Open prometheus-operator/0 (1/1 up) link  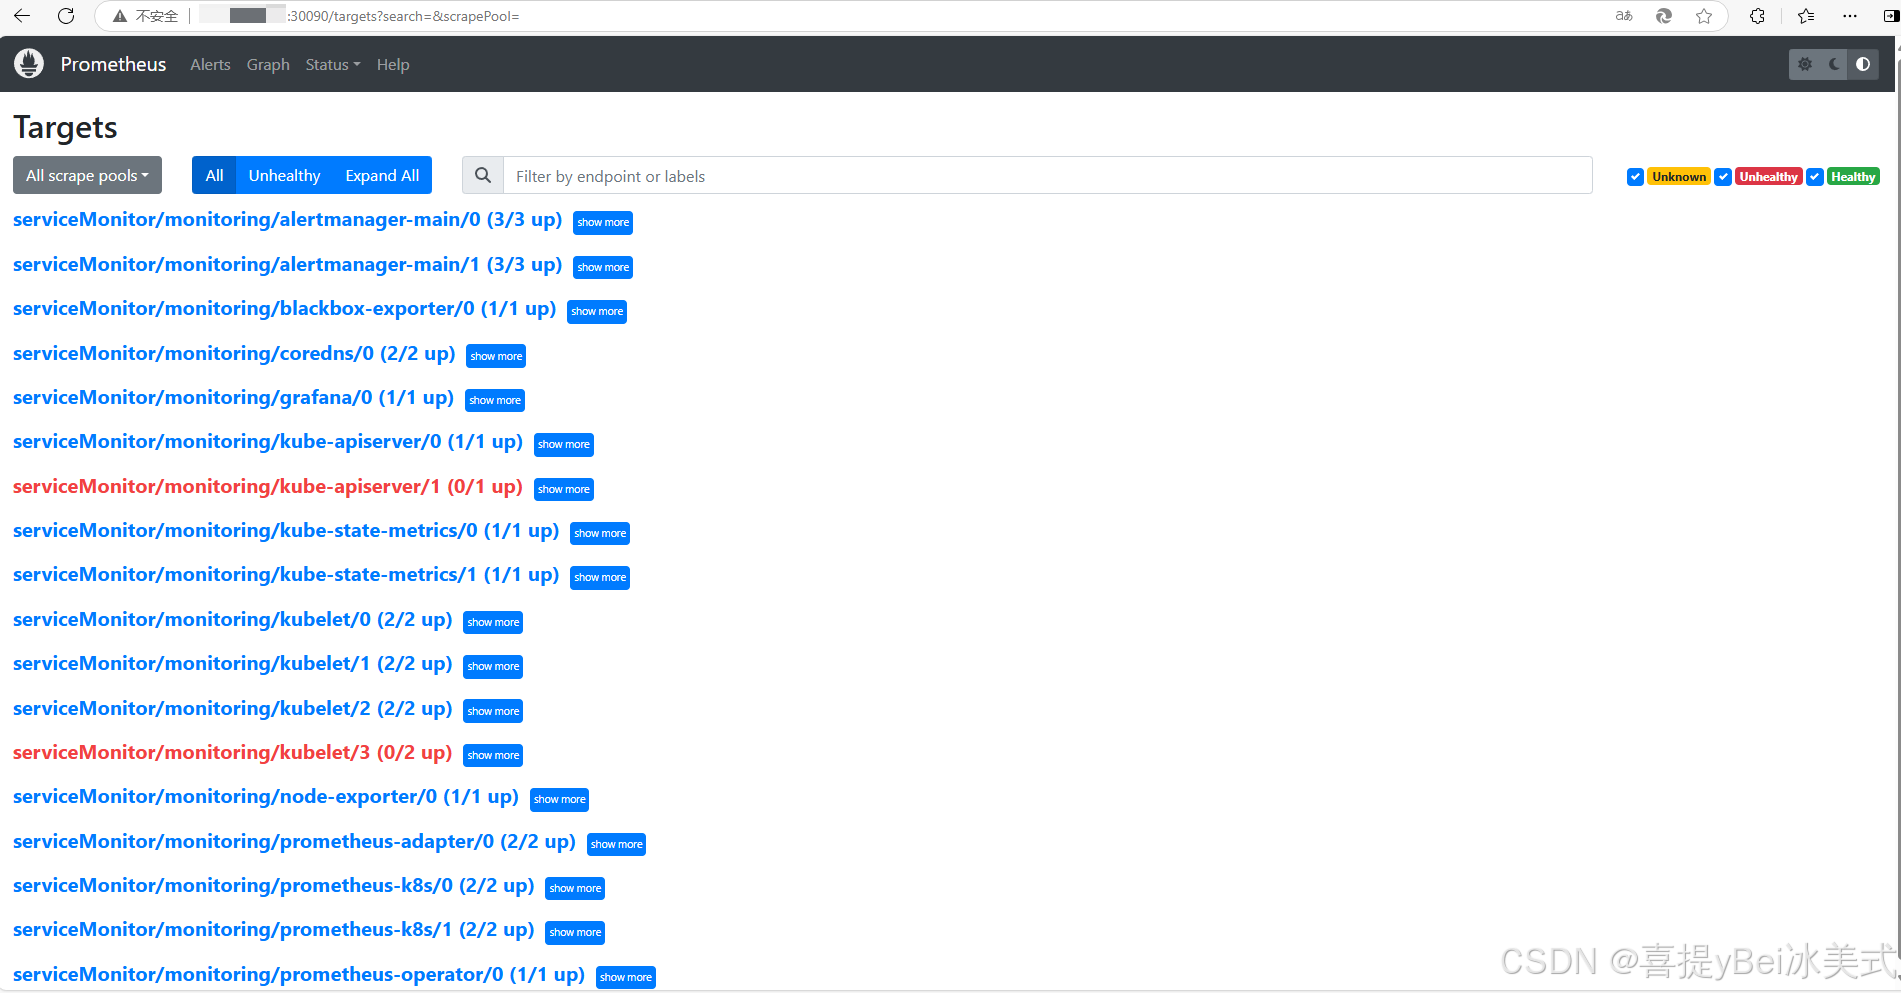pyautogui.click(x=299, y=975)
